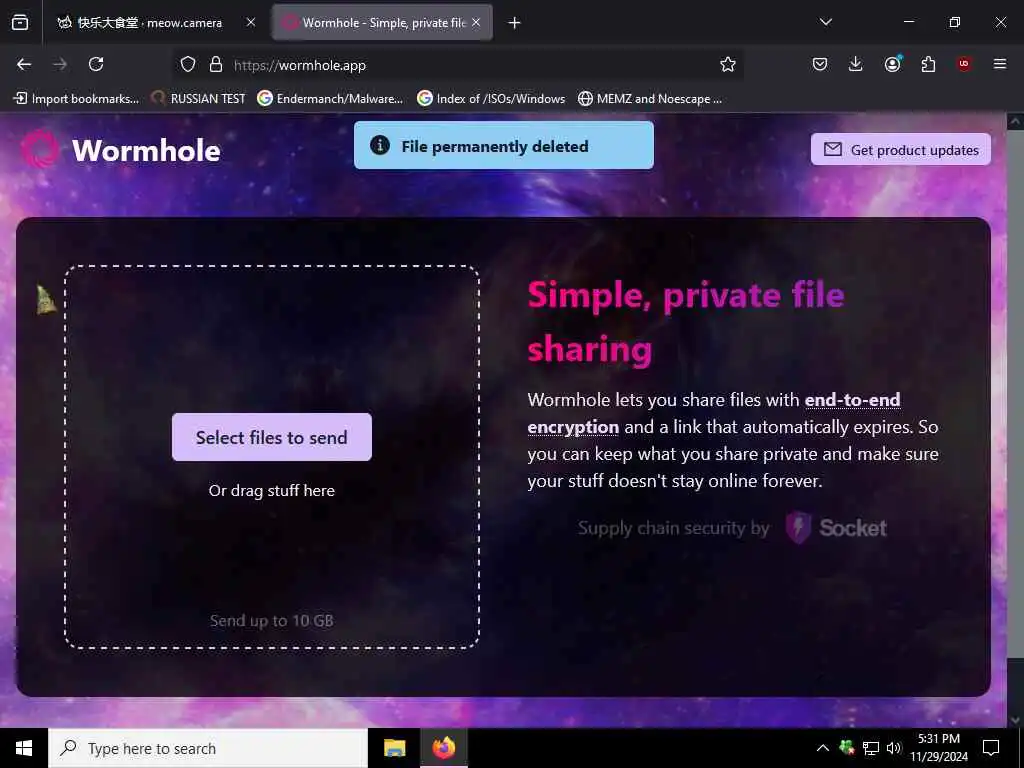Open MEMZ and Noescape bookmark
The width and height of the screenshot is (1024, 768).
click(x=650, y=99)
